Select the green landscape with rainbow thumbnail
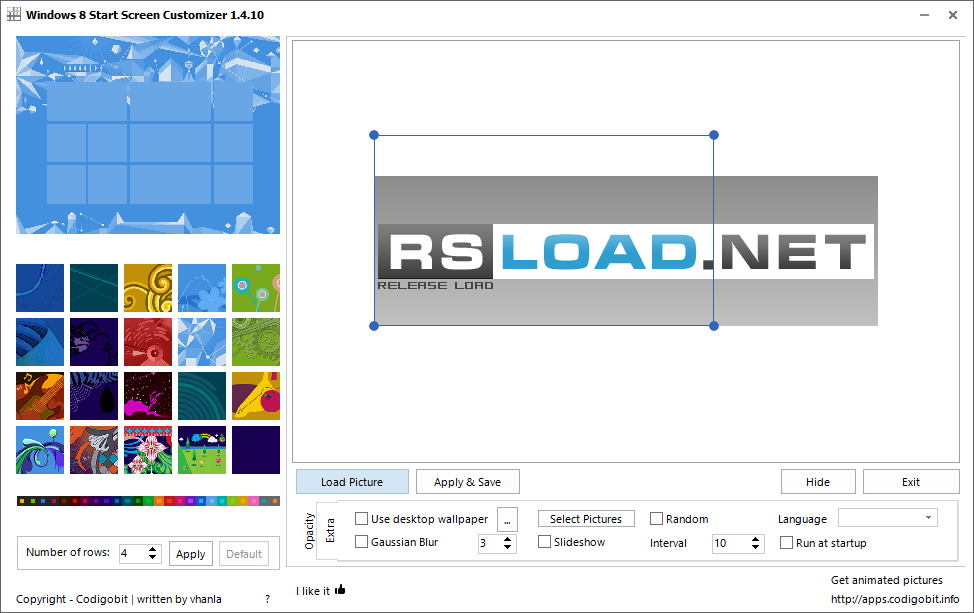This screenshot has width=974, height=613. (x=202, y=450)
